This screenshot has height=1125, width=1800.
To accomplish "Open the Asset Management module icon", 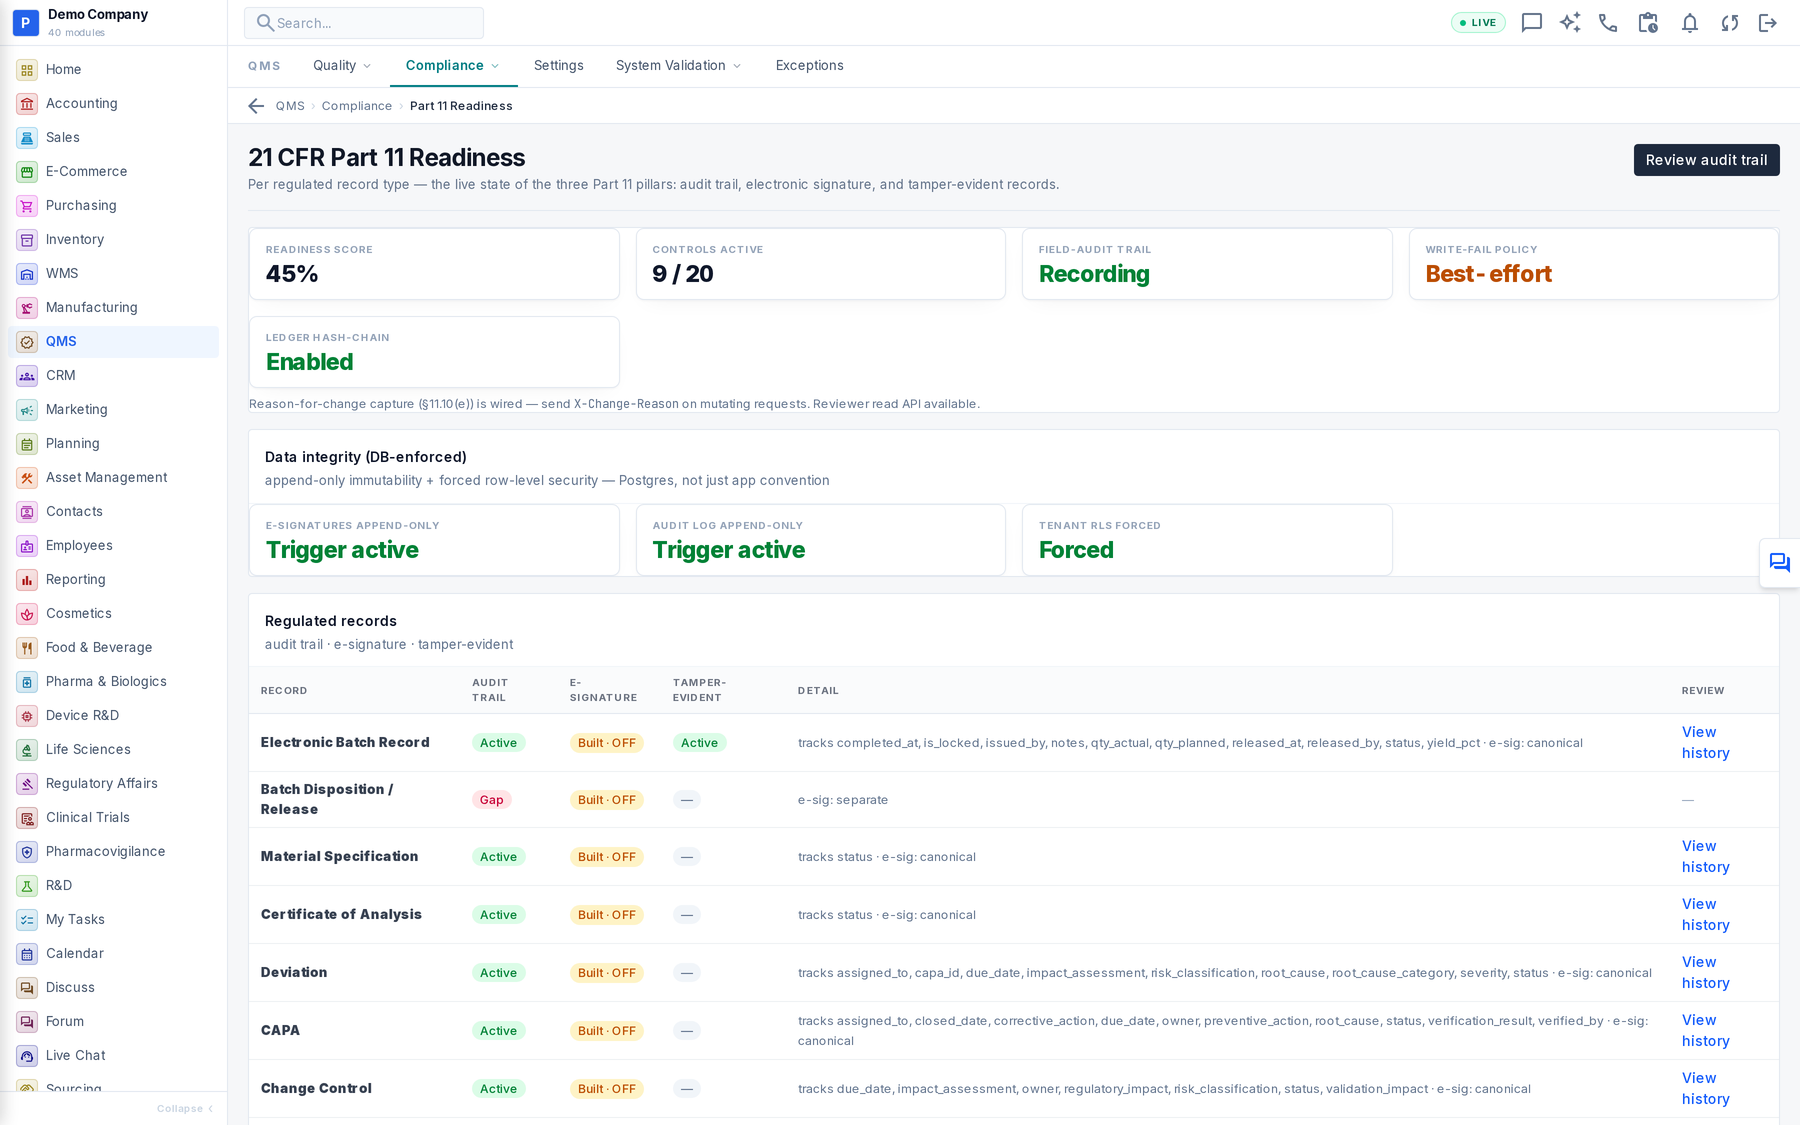I will click(x=27, y=478).
